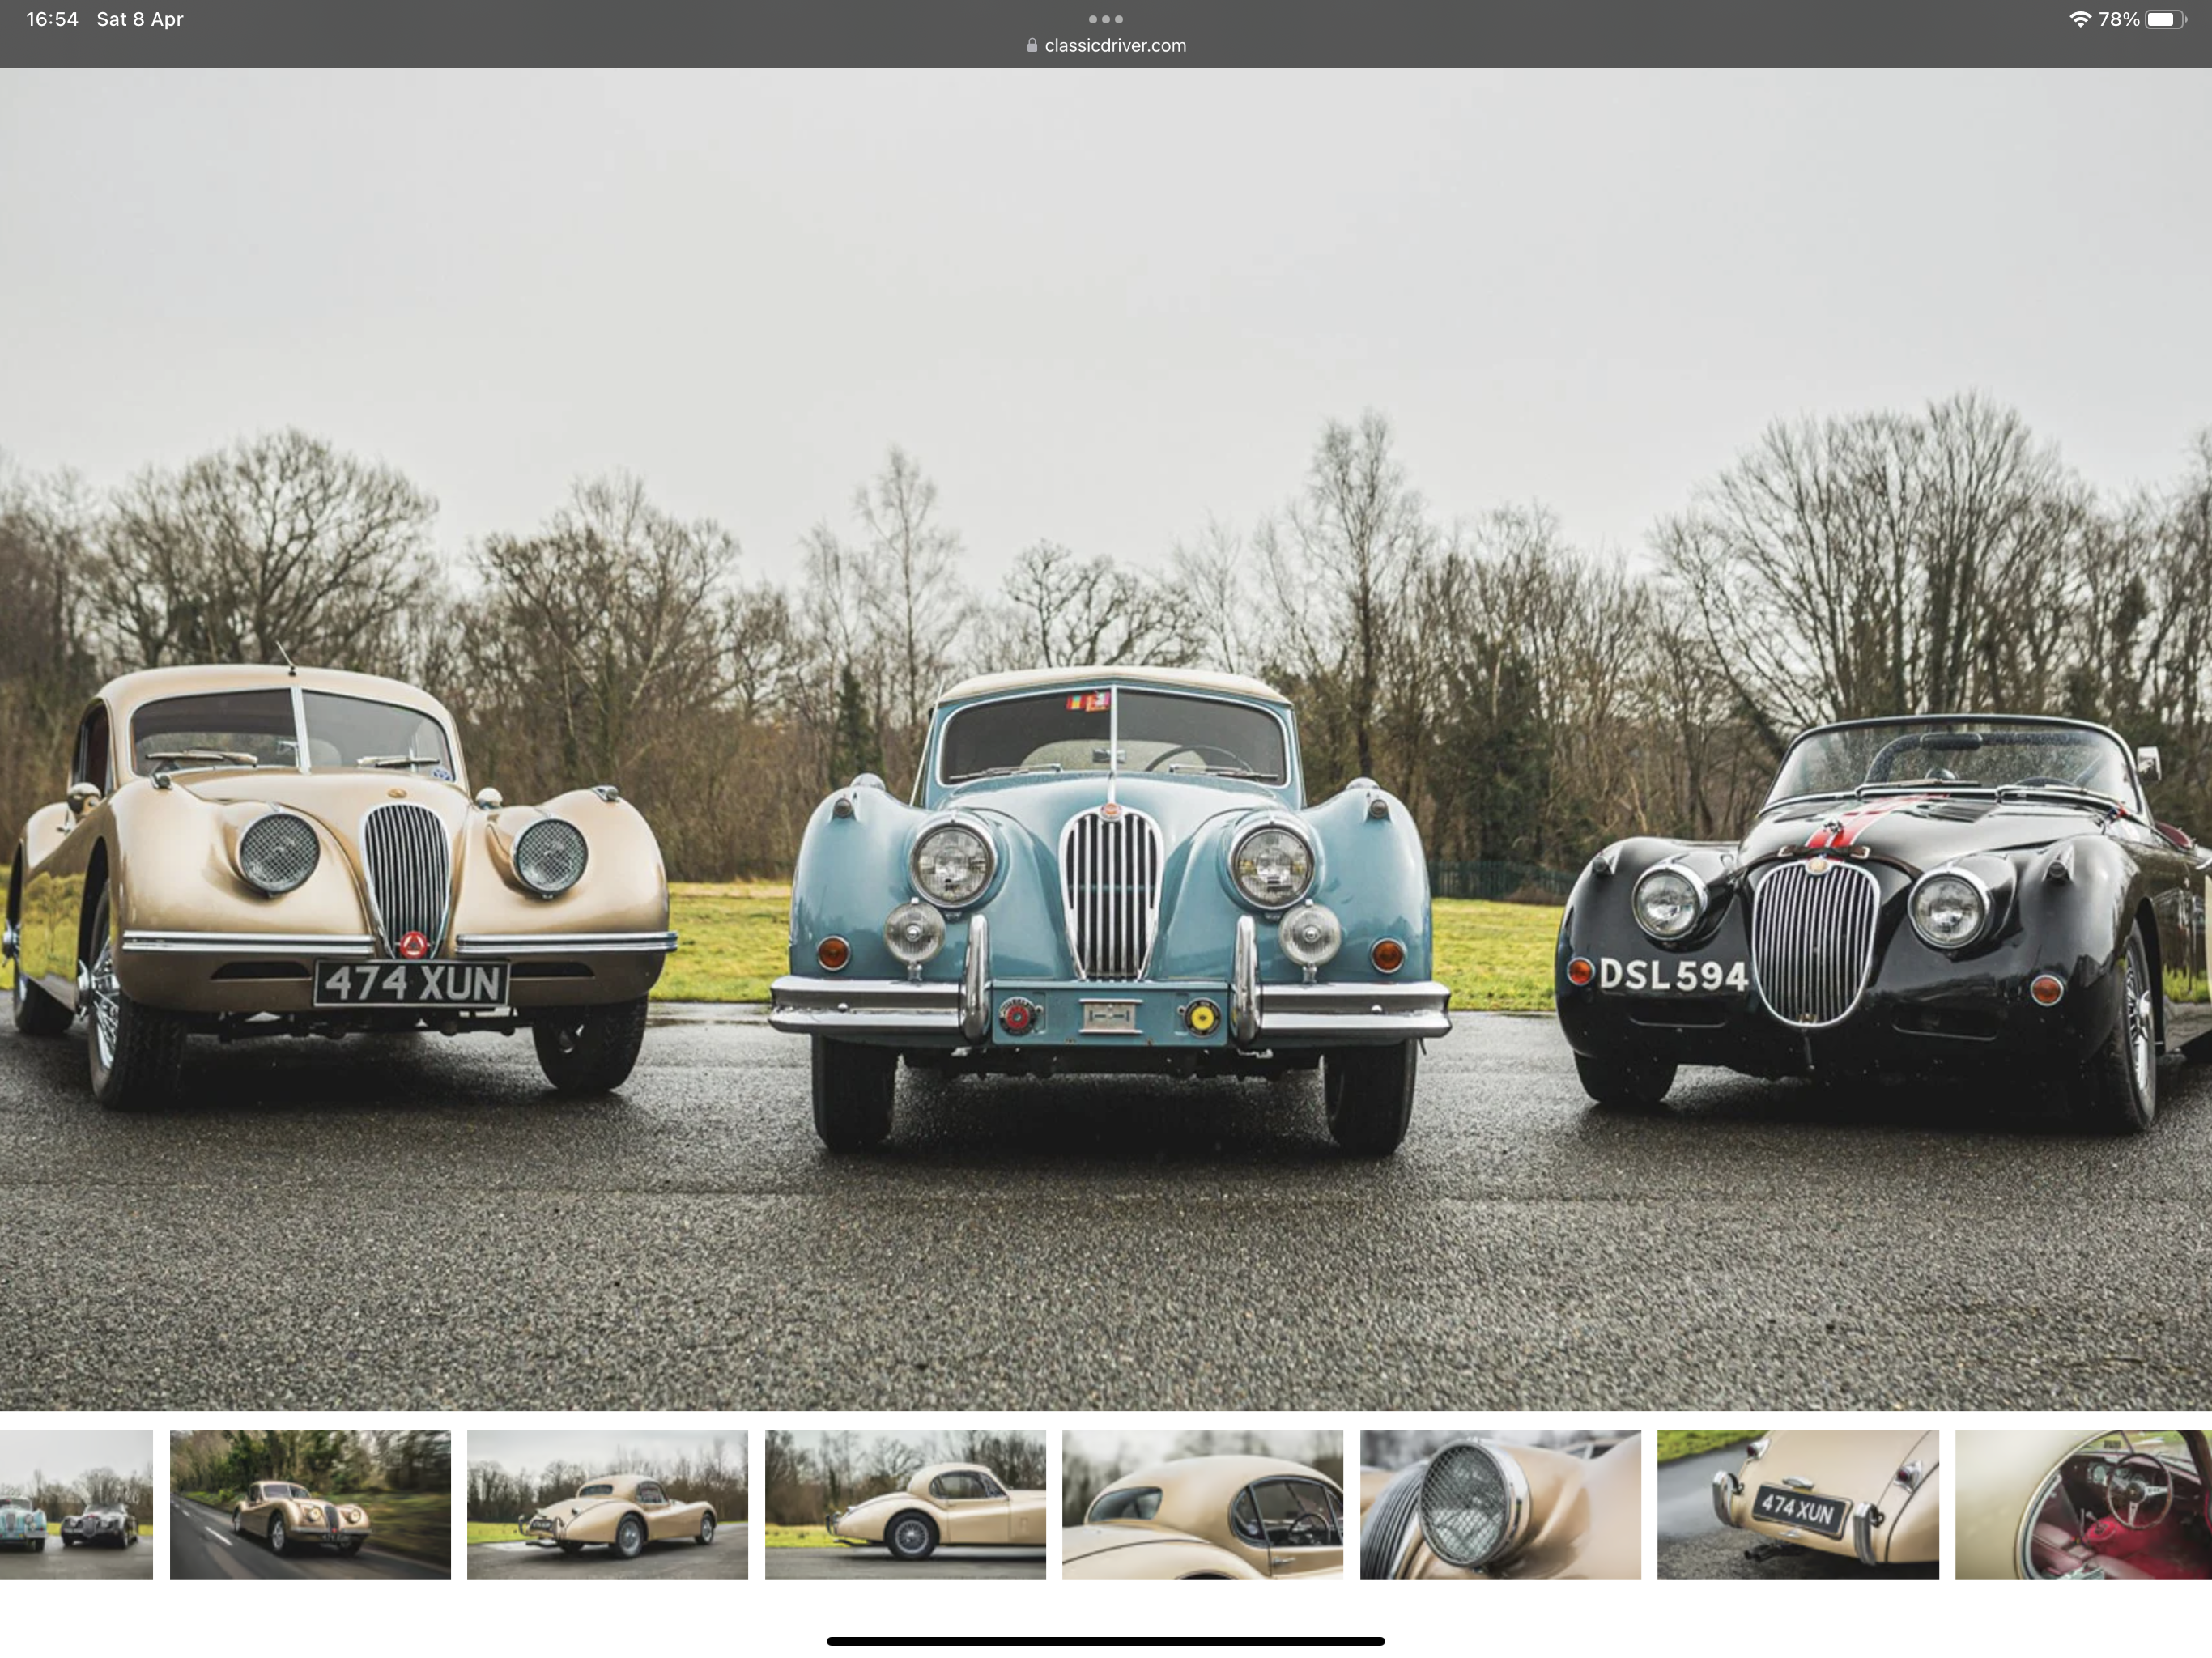
Task: Tap the 16:54 clock in status bar
Action: pos(52,19)
